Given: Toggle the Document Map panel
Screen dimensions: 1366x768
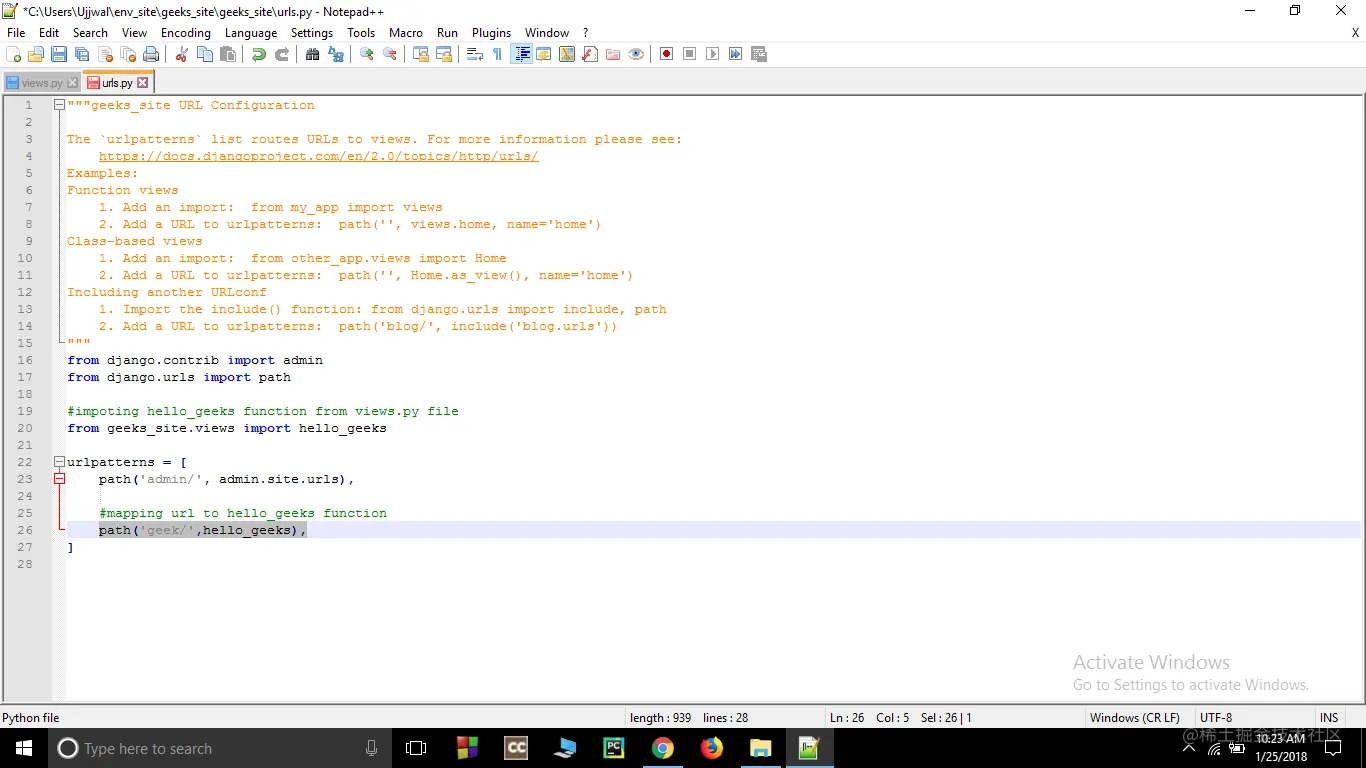Looking at the screenshot, I should point(567,54).
